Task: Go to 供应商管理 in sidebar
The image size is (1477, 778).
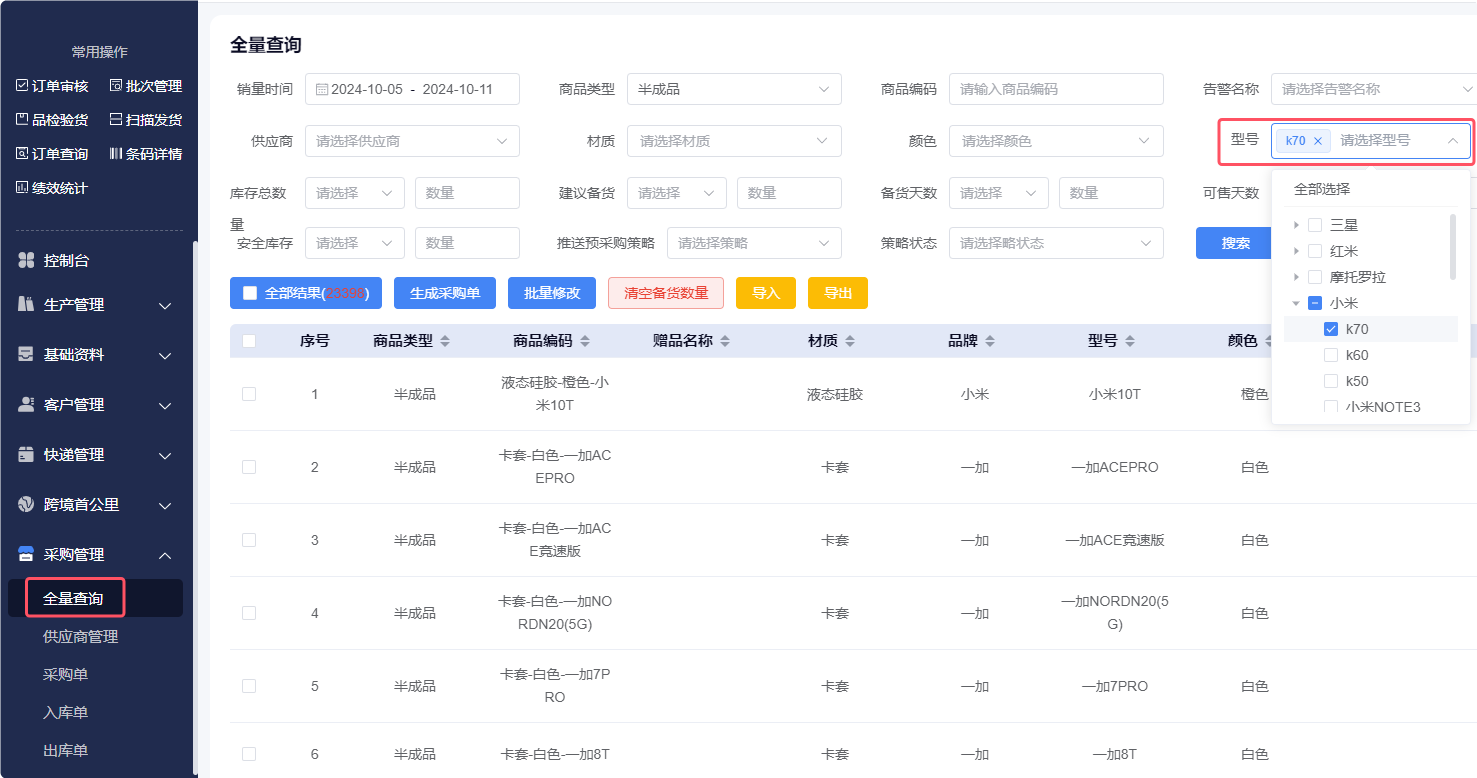Action: click(80, 636)
